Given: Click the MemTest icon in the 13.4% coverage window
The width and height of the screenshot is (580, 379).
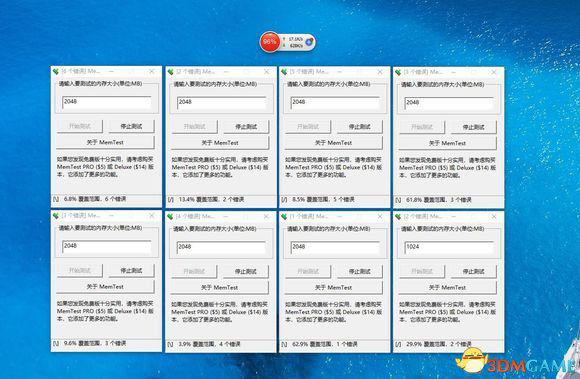Looking at the screenshot, I should click(171, 72).
